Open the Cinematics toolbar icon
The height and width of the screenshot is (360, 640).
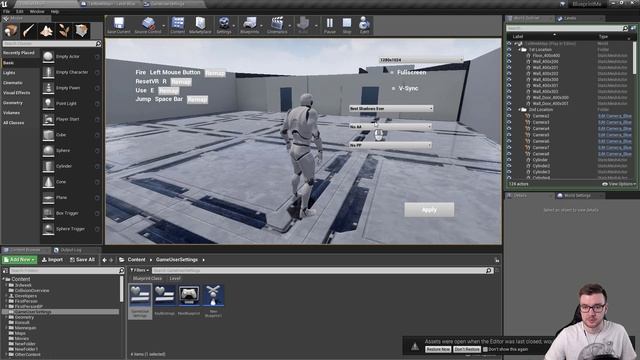point(277,25)
